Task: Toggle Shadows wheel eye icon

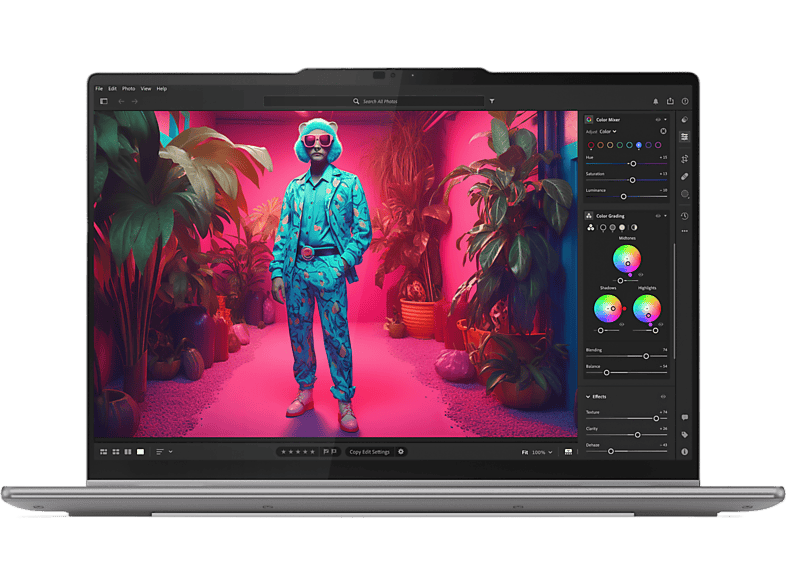Action: point(622,324)
